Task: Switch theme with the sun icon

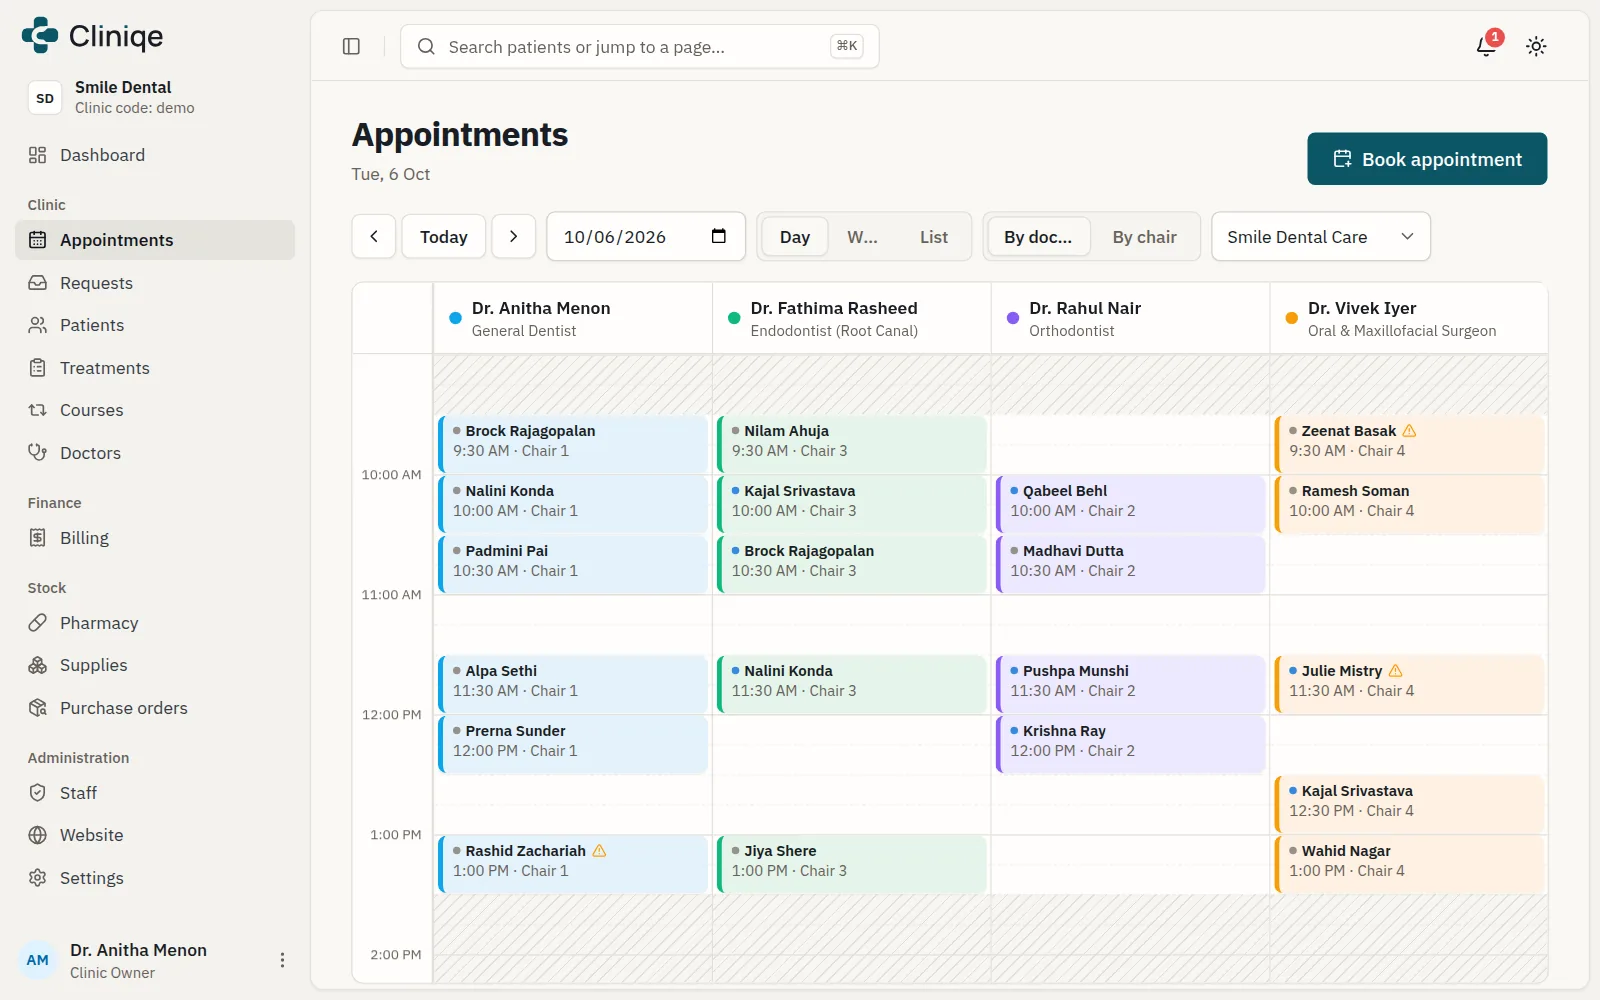Action: 1536,46
